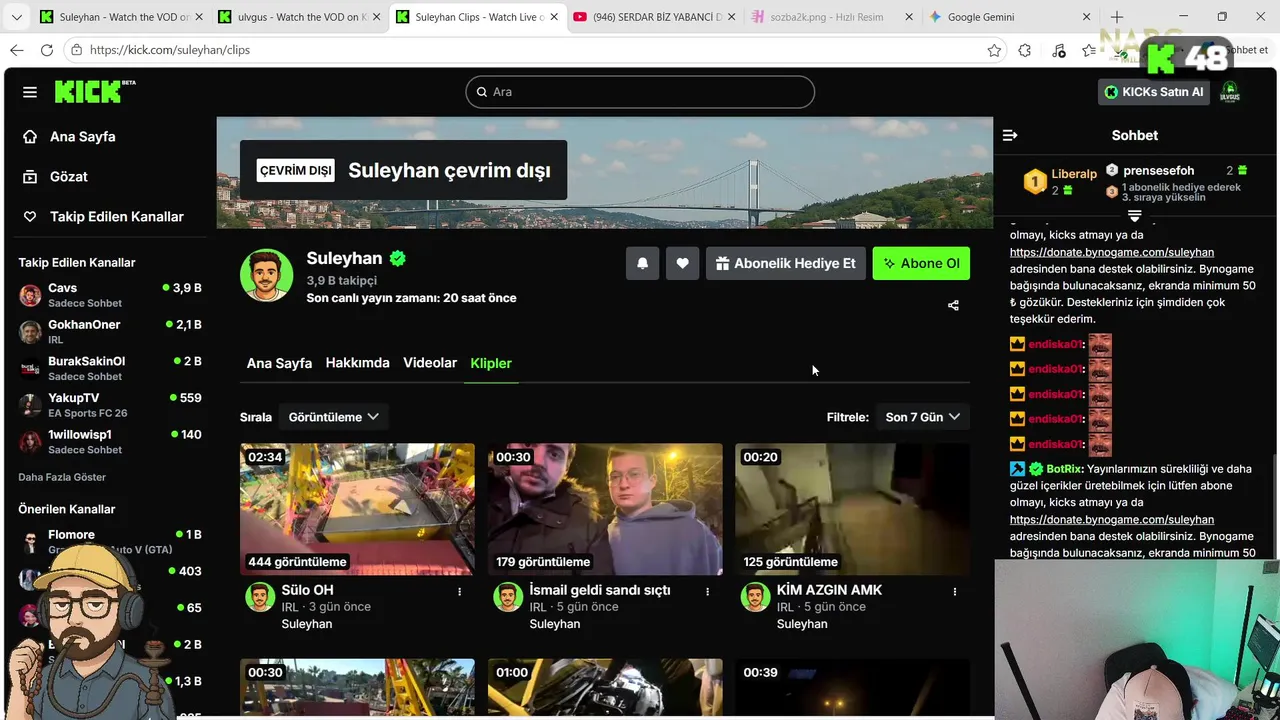Open the BurakSakinOl channel in the sidebar
This screenshot has height=720, width=1280.
pyautogui.click(x=110, y=368)
